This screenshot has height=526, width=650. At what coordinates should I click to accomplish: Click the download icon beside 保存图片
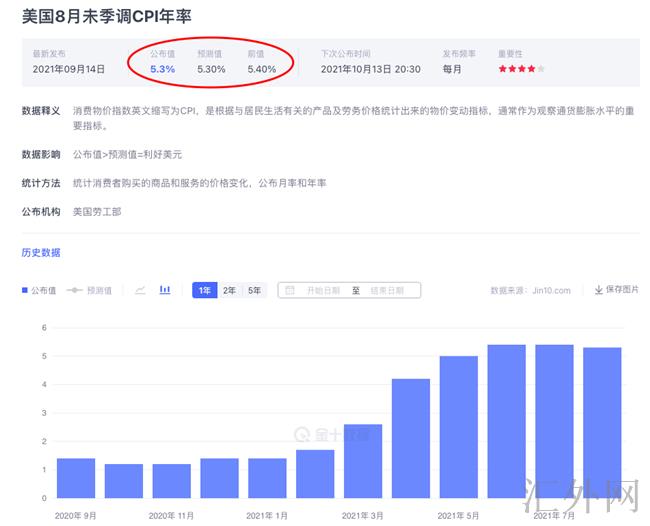(599, 290)
